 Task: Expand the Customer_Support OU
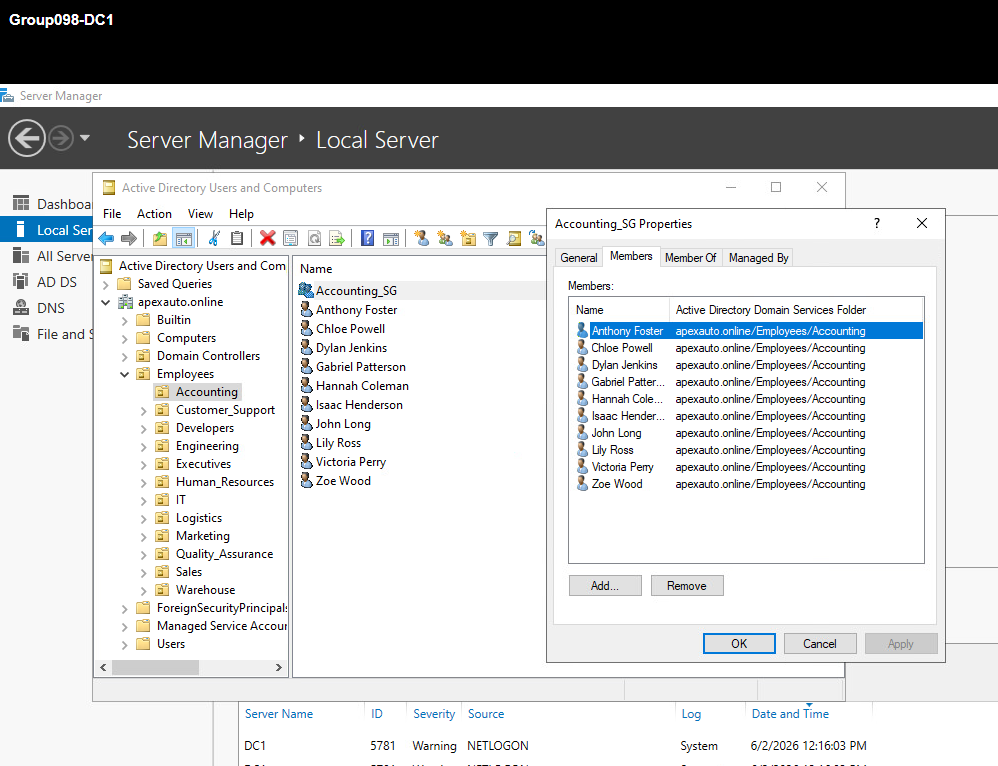[x=144, y=411]
